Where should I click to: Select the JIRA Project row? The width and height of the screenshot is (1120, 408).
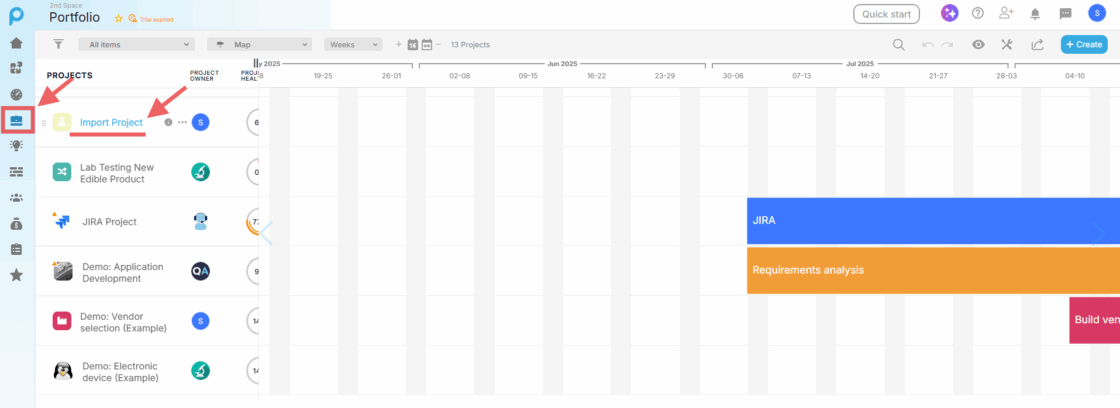pos(109,222)
